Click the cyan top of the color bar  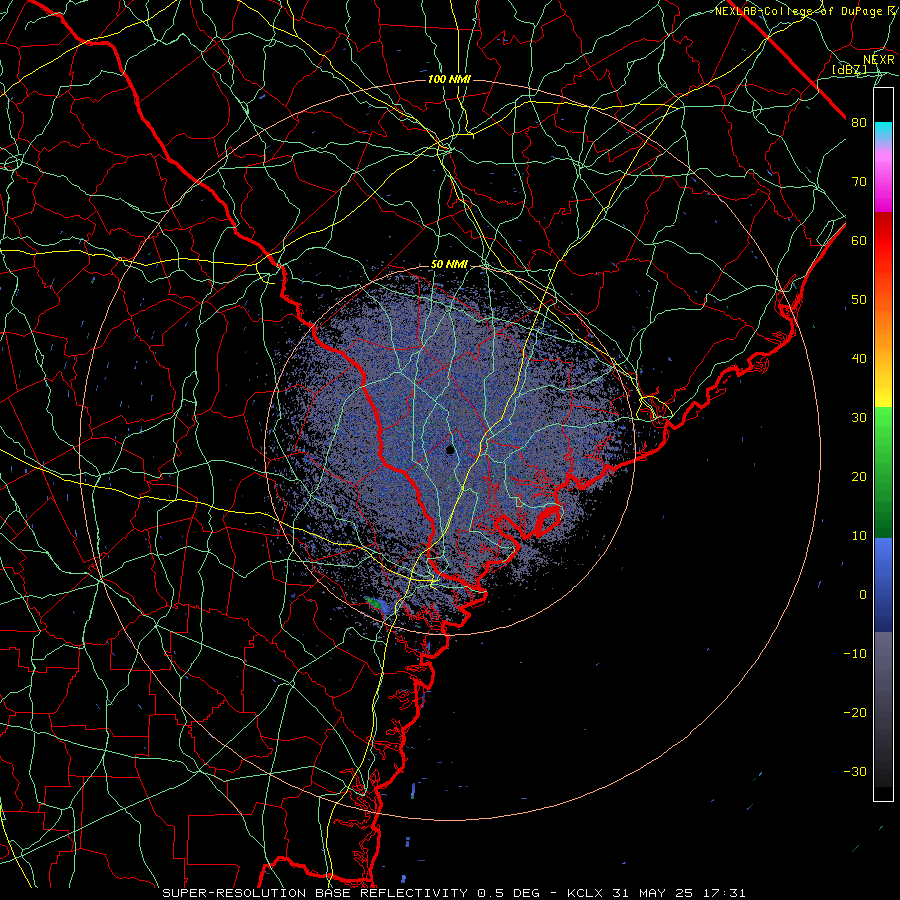[x=883, y=129]
